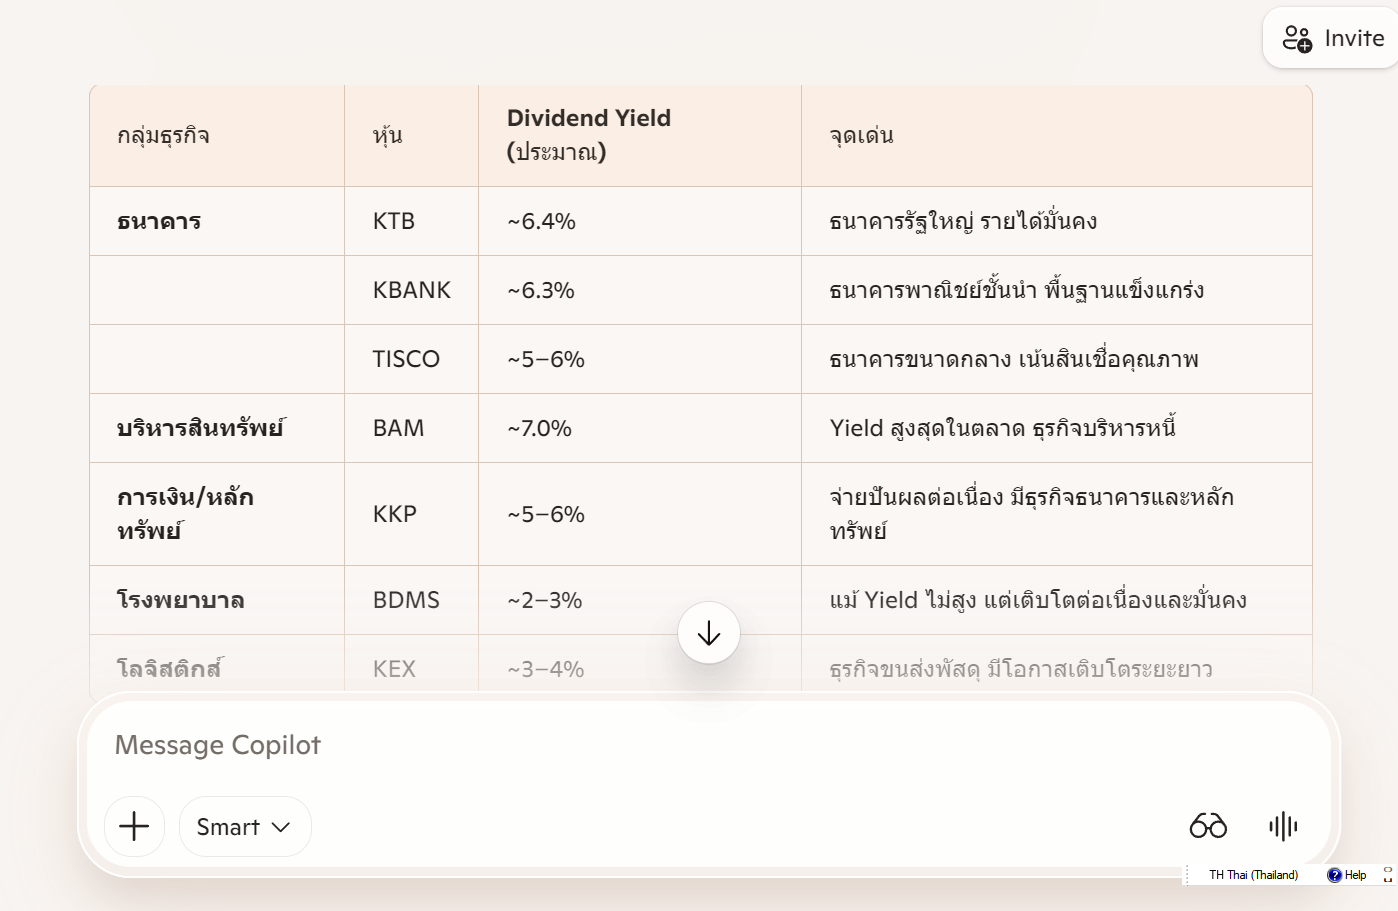The image size is (1398, 911).
Task: Click the ~7.0% yield value
Action: [540, 428]
